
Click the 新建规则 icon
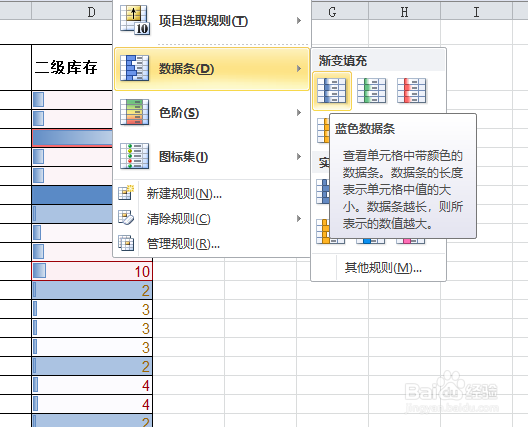pos(126,193)
